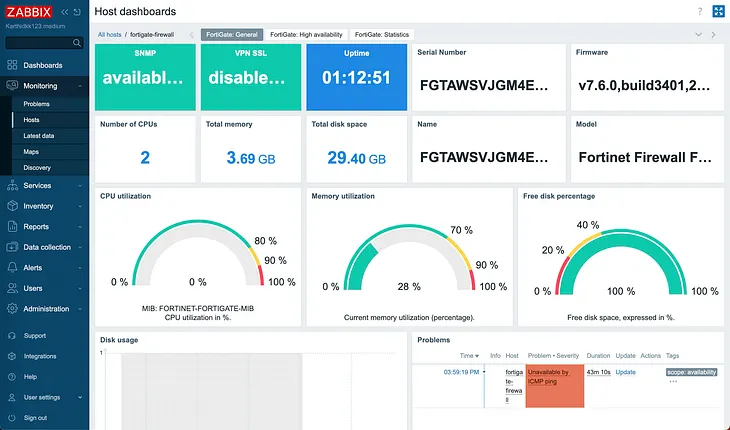Expand the Users menu chevron
Image resolution: width=730 pixels, height=430 pixels.
point(80,288)
